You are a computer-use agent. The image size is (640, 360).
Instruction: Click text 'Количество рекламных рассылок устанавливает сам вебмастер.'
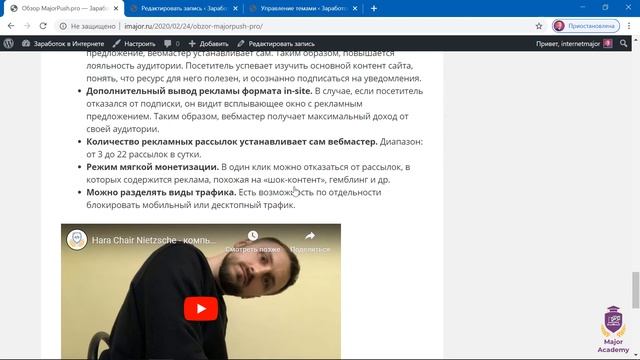[x=232, y=142]
